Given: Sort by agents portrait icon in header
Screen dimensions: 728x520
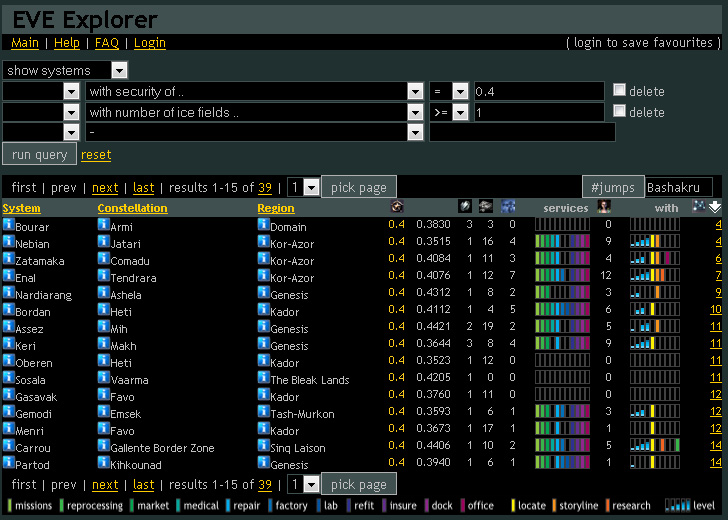Looking at the screenshot, I should pos(604,206).
